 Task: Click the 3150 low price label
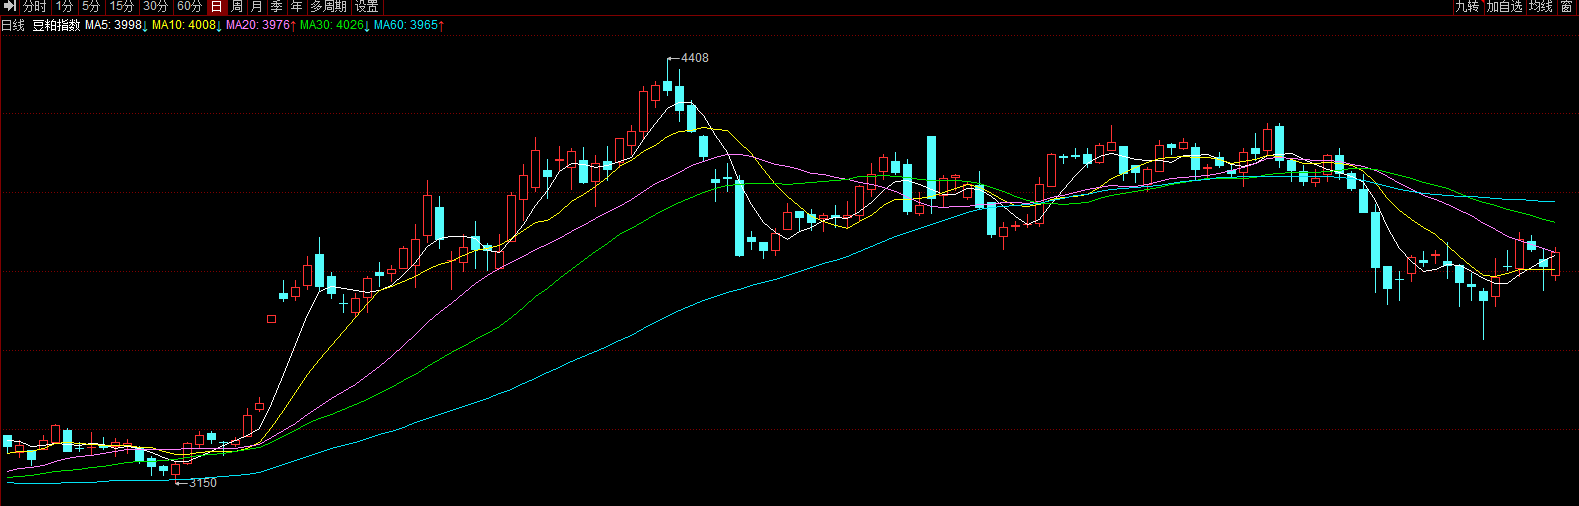click(203, 483)
